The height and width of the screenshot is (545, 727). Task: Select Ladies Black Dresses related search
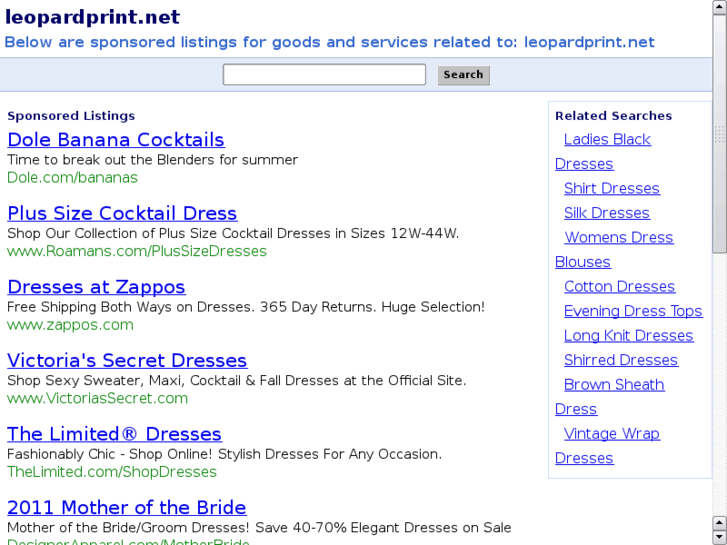point(607,140)
